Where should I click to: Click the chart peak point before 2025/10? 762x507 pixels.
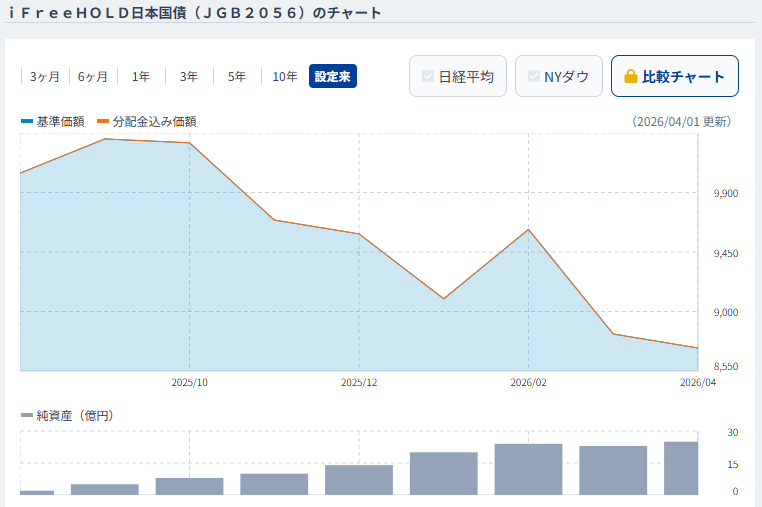pos(104,139)
